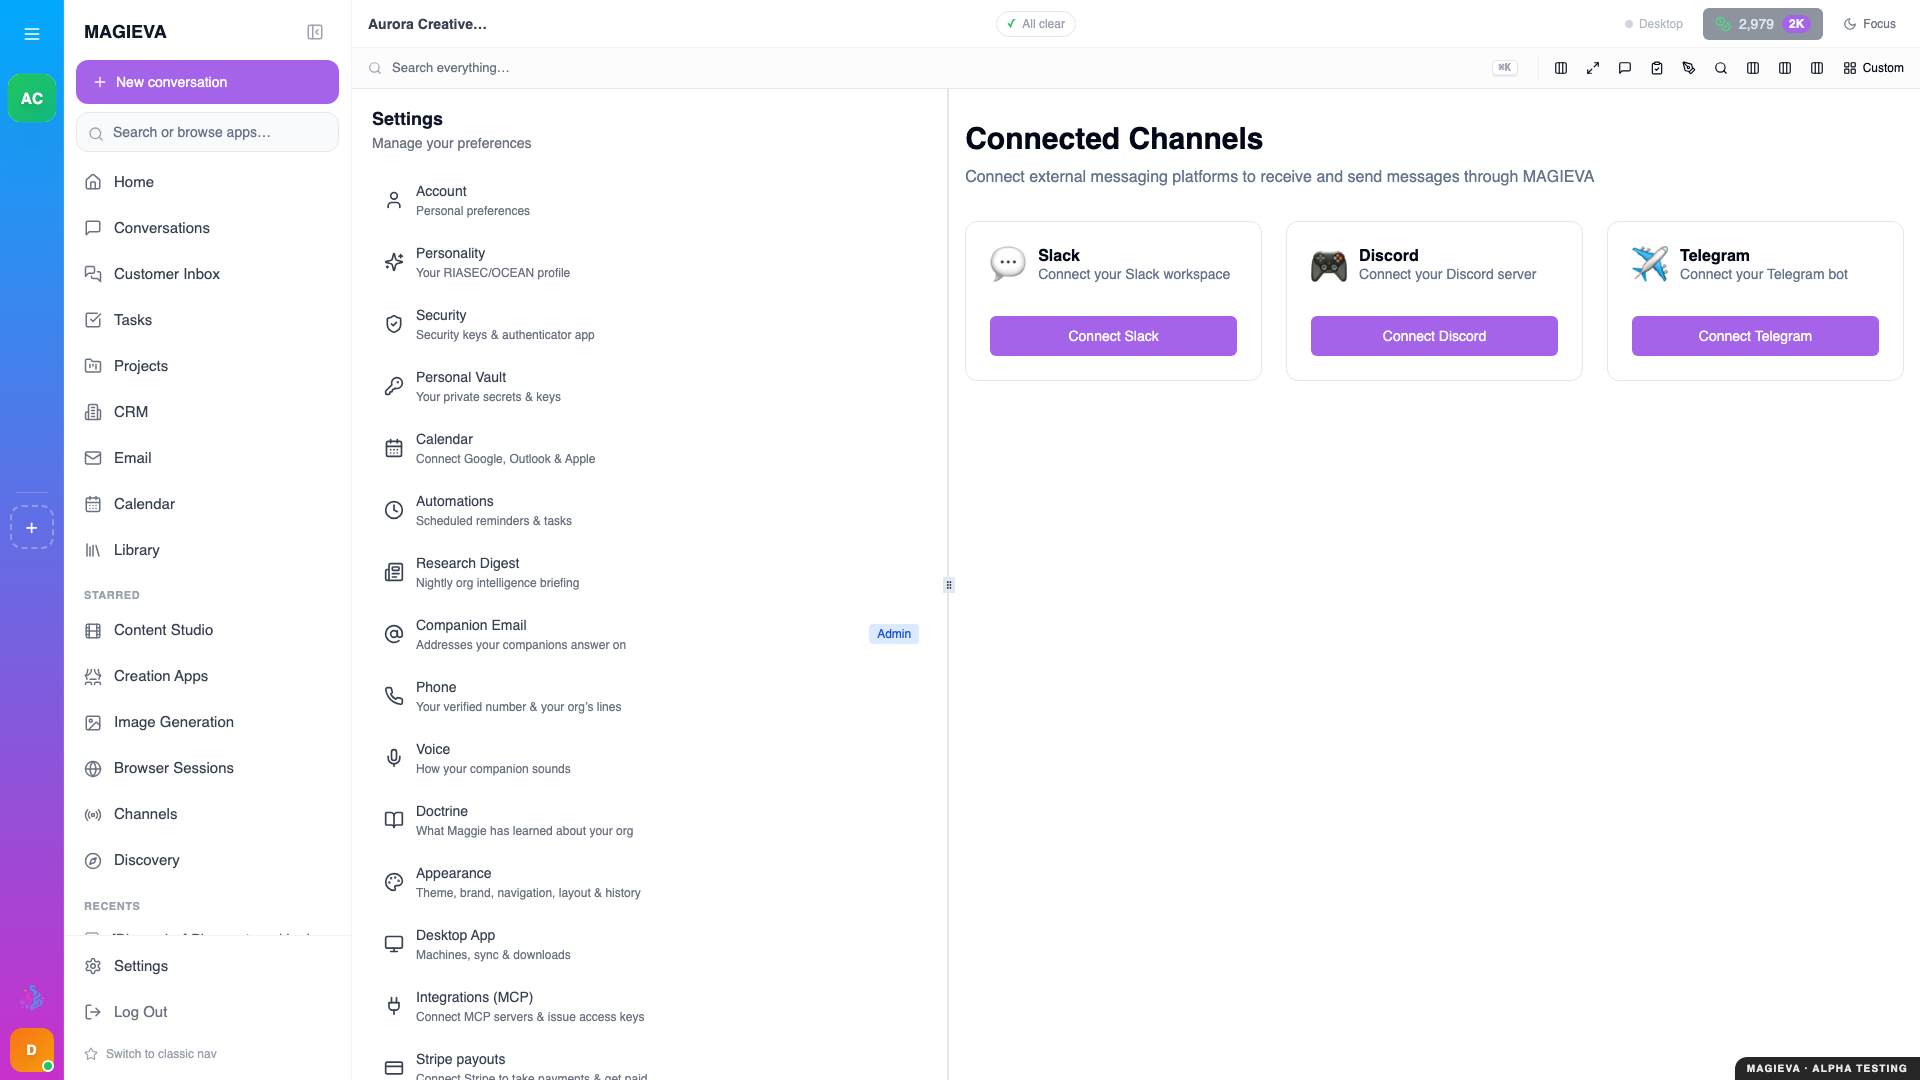Click the ⌘K shortcut badge

pyautogui.click(x=1504, y=68)
